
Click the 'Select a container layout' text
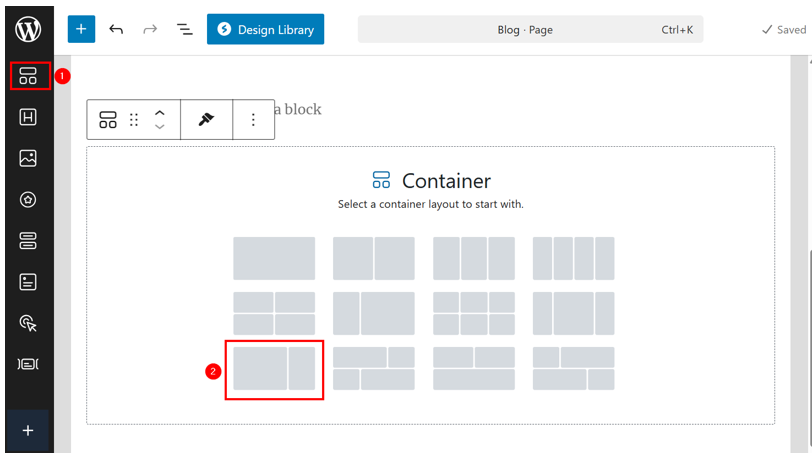[x=431, y=204]
